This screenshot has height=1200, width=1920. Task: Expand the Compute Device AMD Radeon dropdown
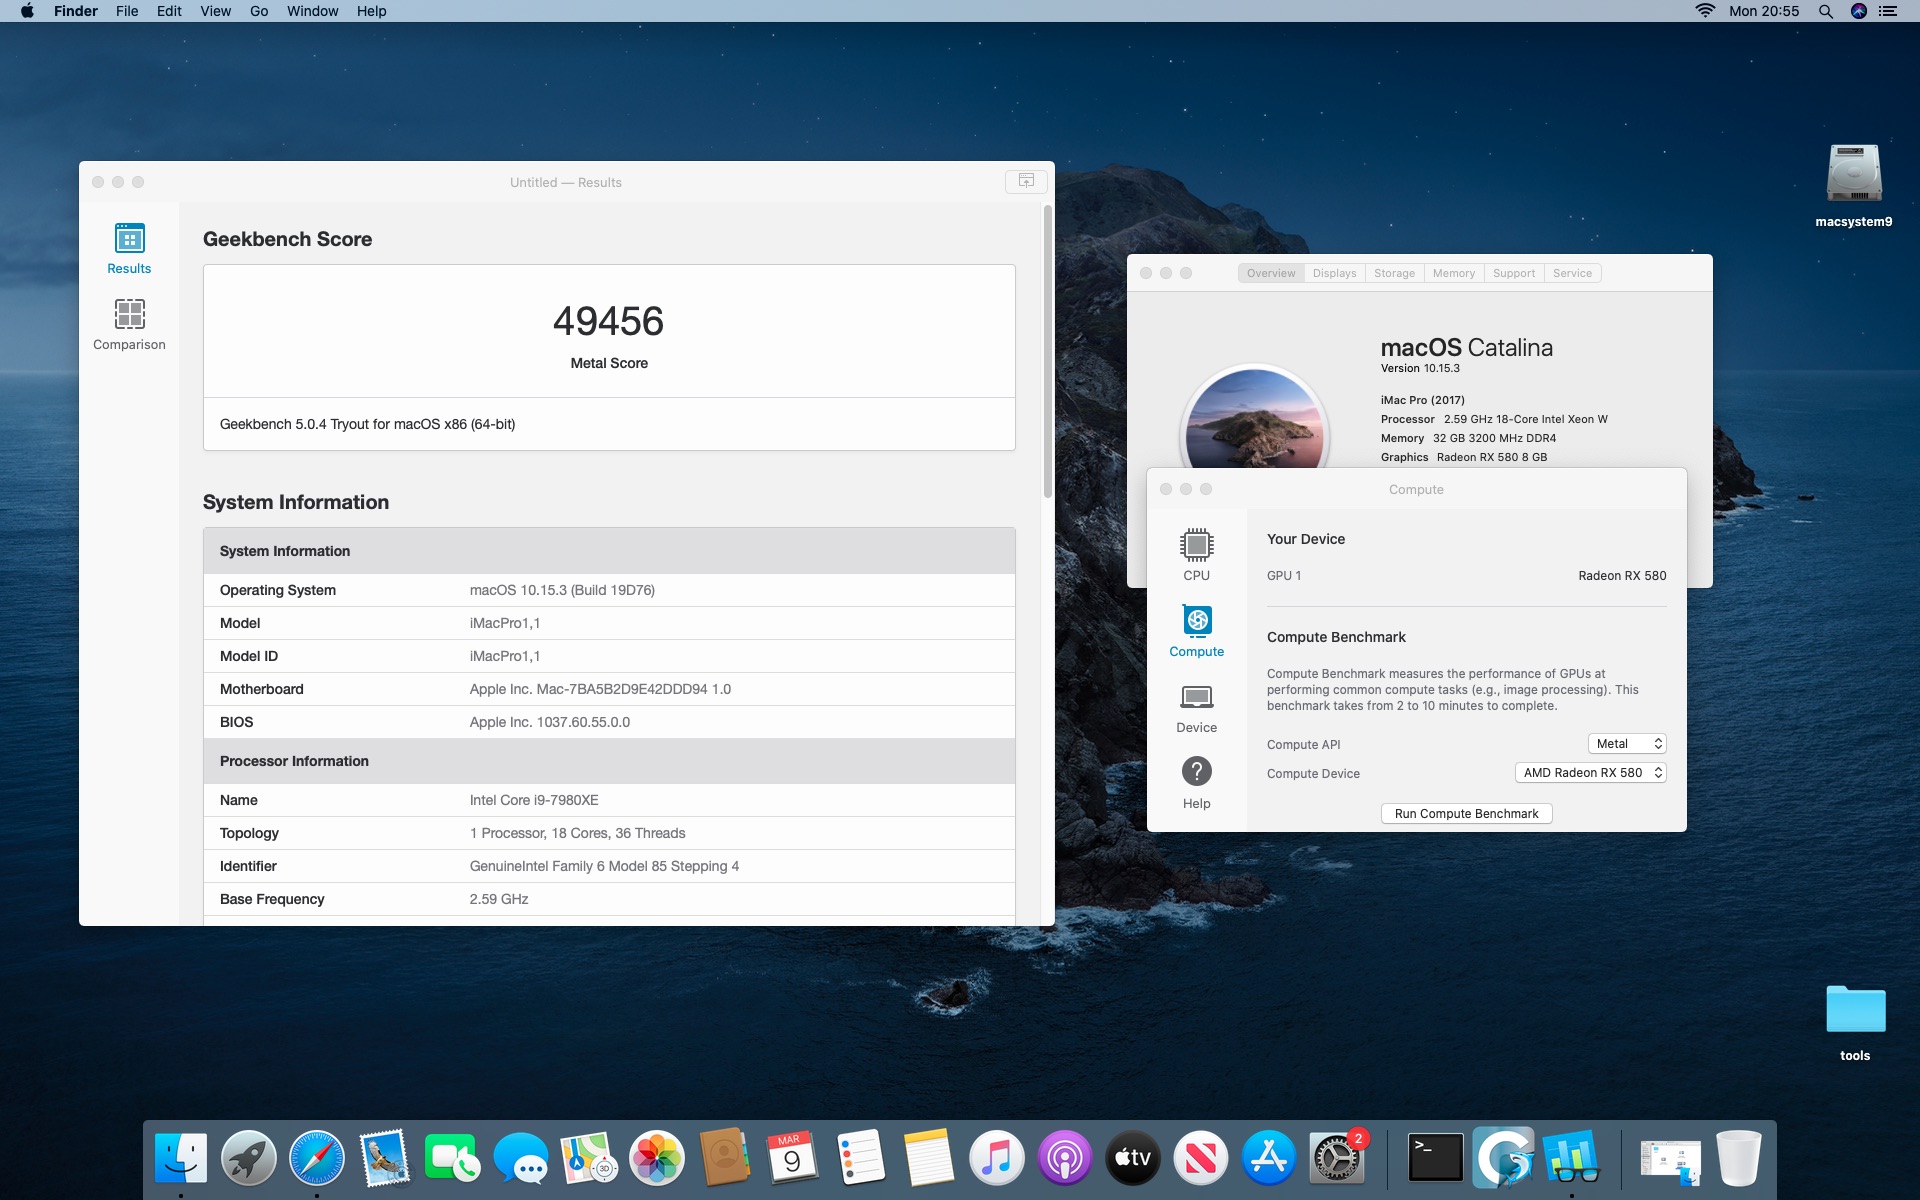pos(1590,772)
